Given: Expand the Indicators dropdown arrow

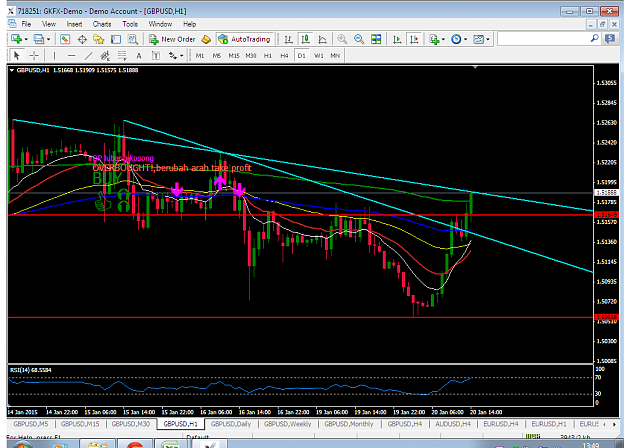Looking at the screenshot, I should tap(443, 39).
